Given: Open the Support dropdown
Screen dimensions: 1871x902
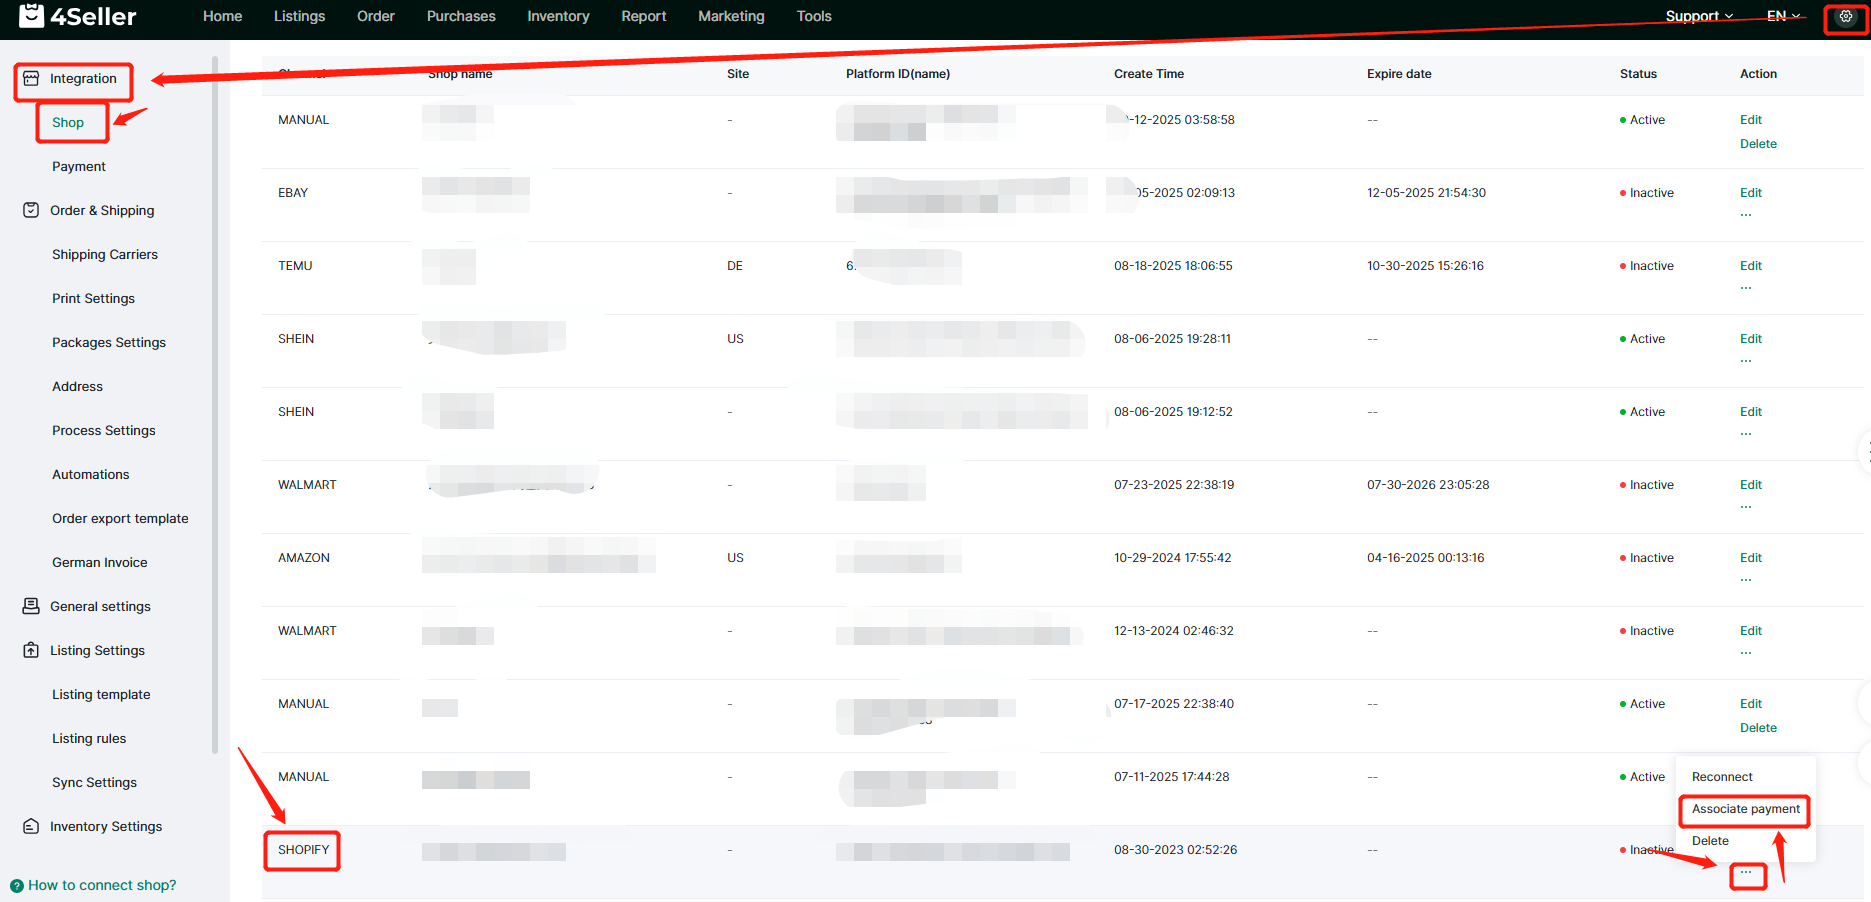Looking at the screenshot, I should [1698, 16].
